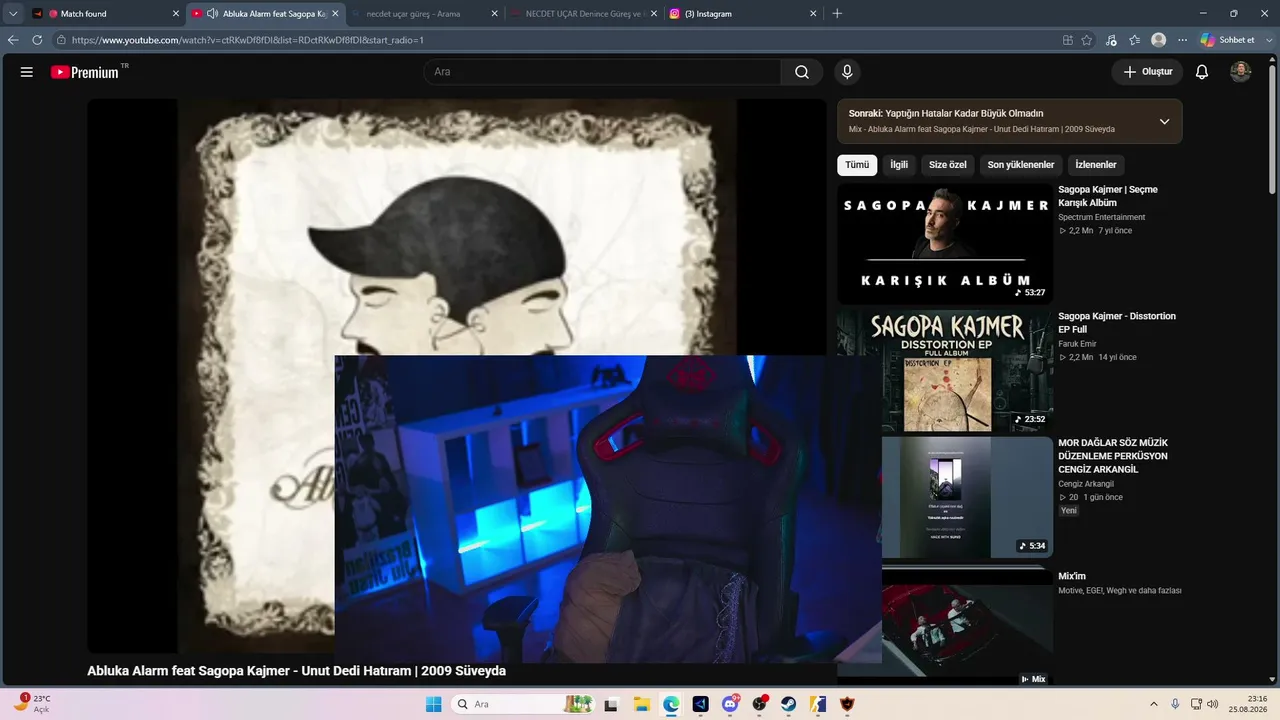The height and width of the screenshot is (720, 1280).
Task: Open the Mix'im playlist title
Action: pyautogui.click(x=1072, y=576)
